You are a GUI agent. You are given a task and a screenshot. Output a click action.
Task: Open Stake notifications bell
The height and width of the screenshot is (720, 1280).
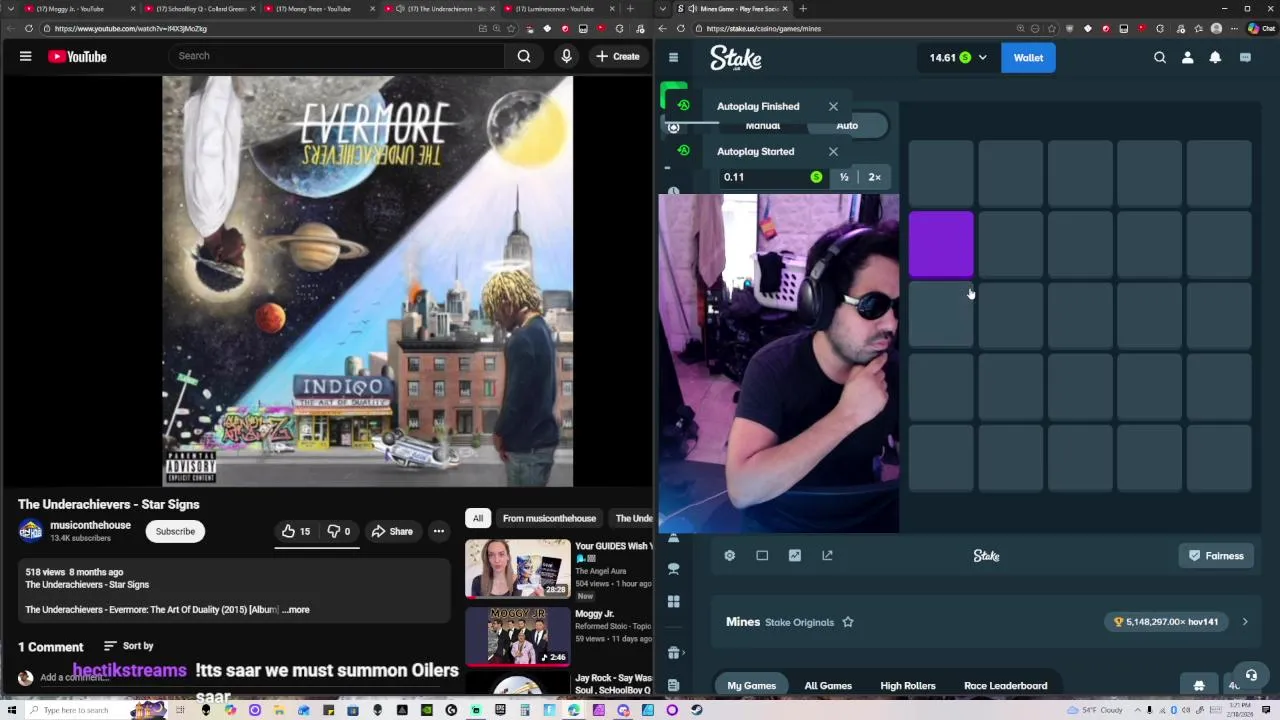point(1215,58)
